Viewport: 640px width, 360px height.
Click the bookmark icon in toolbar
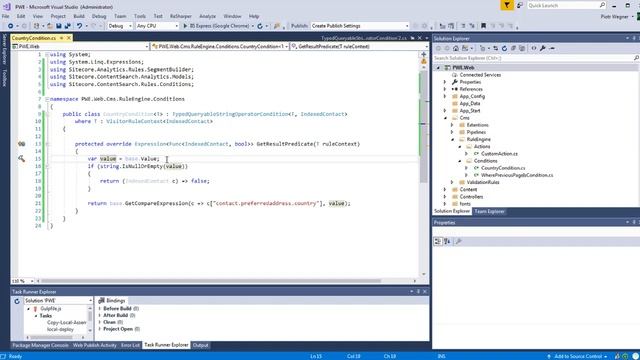pos(483,26)
